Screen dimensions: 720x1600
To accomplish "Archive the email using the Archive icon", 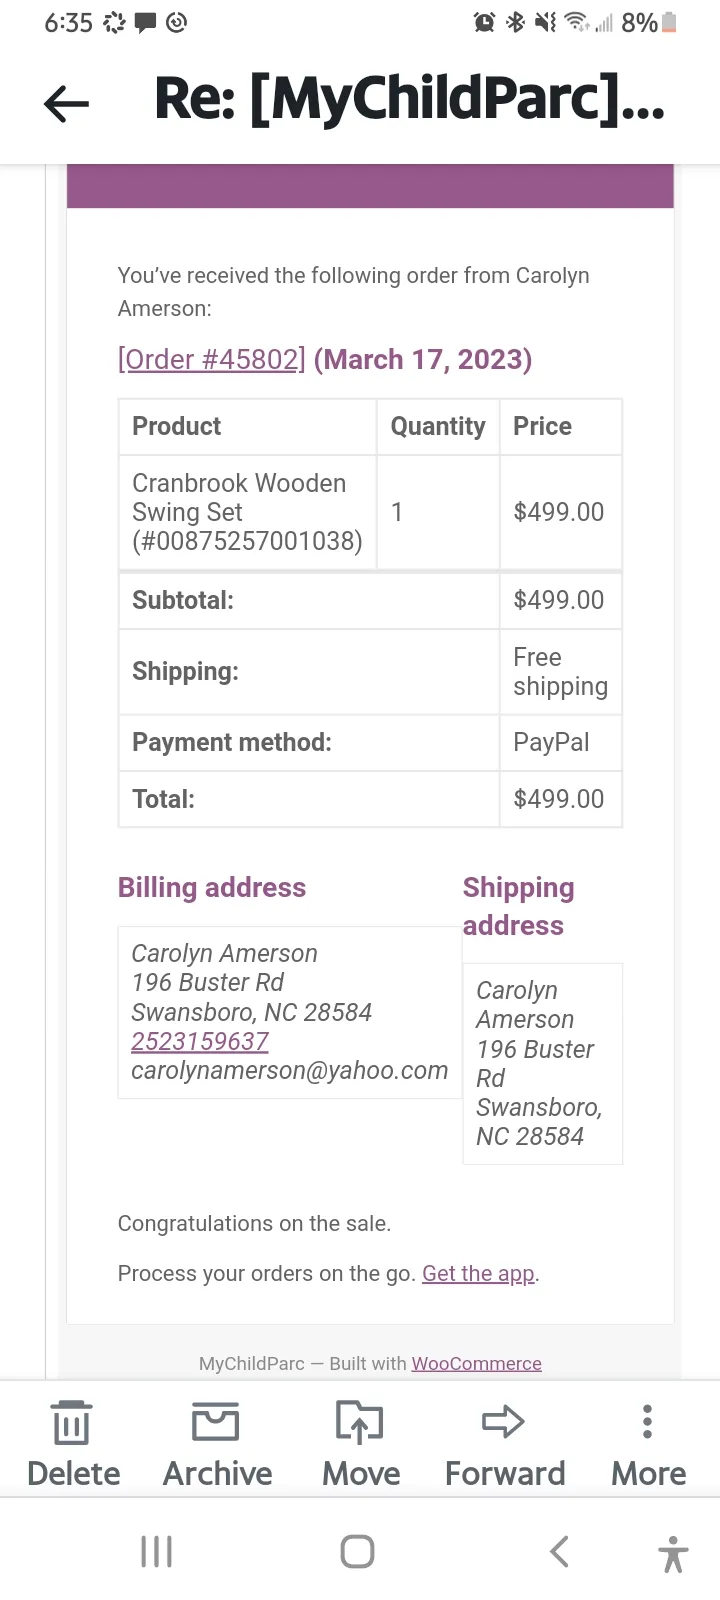I will click(217, 1444).
